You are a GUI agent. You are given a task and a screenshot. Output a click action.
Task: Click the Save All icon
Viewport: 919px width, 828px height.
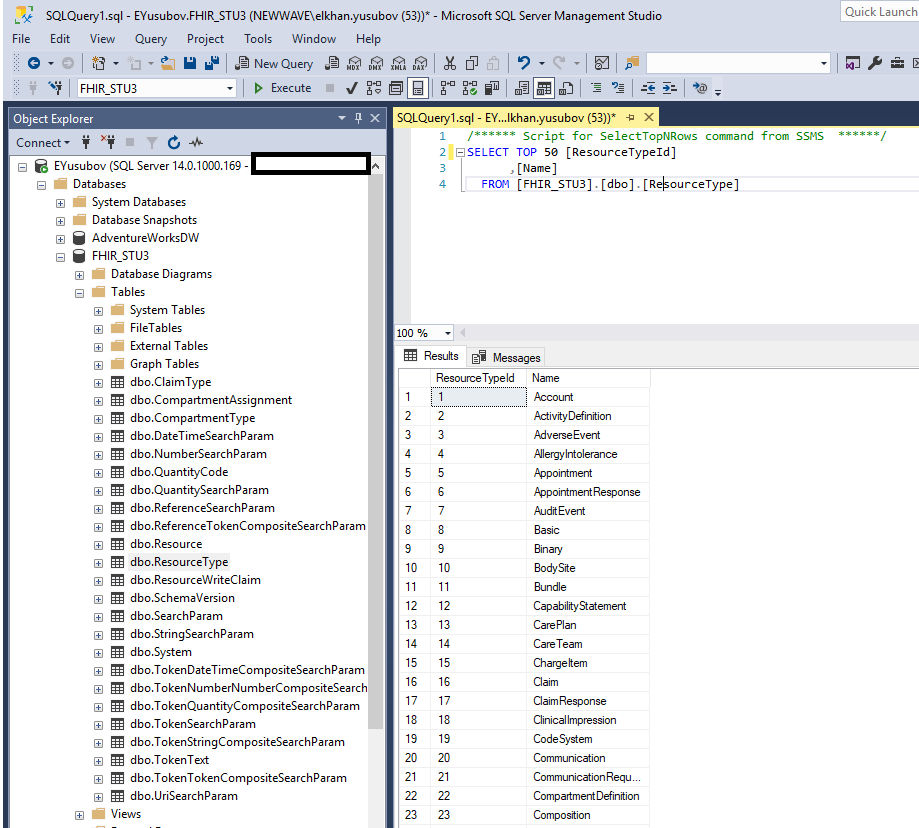[211, 63]
